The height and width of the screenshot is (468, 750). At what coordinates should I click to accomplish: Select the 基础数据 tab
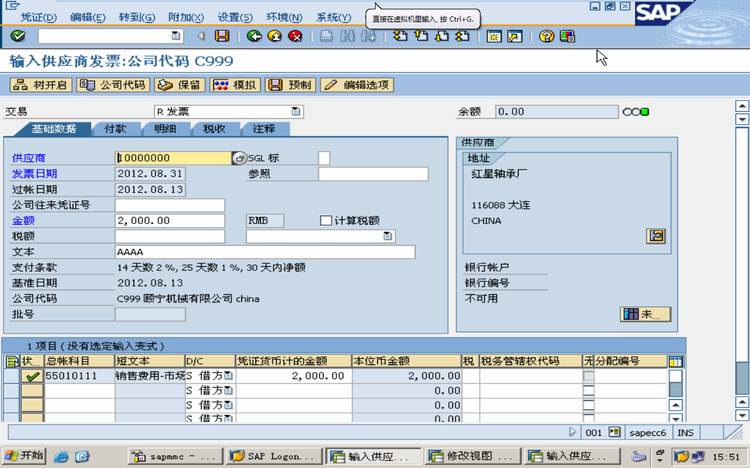[54, 129]
